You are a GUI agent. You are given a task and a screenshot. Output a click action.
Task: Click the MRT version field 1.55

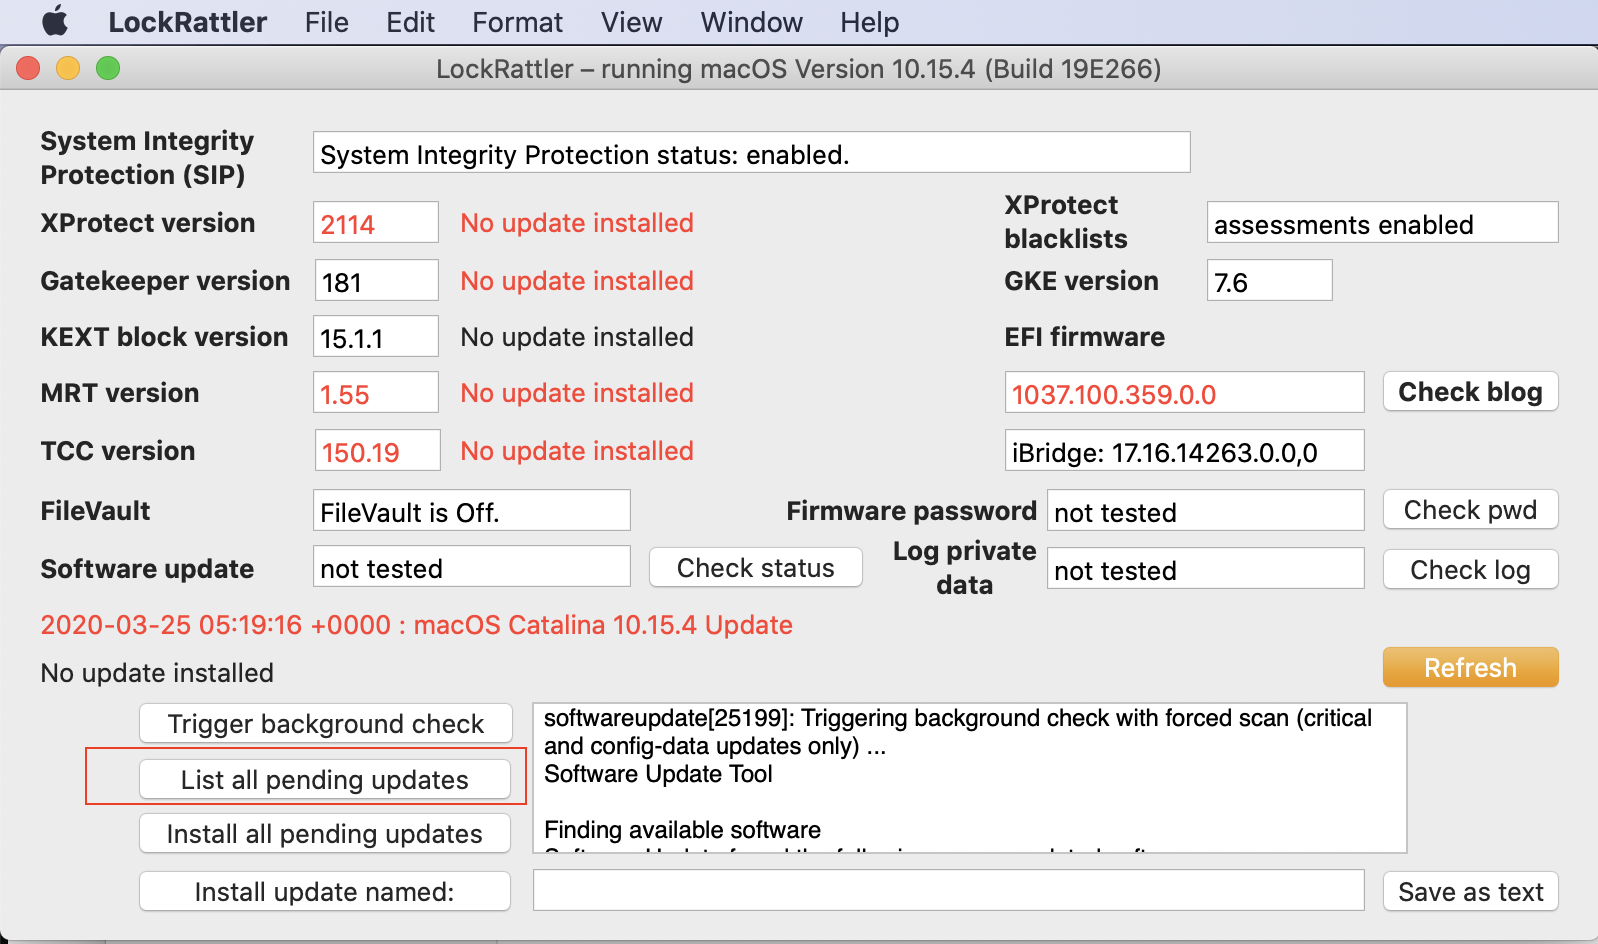coord(376,392)
